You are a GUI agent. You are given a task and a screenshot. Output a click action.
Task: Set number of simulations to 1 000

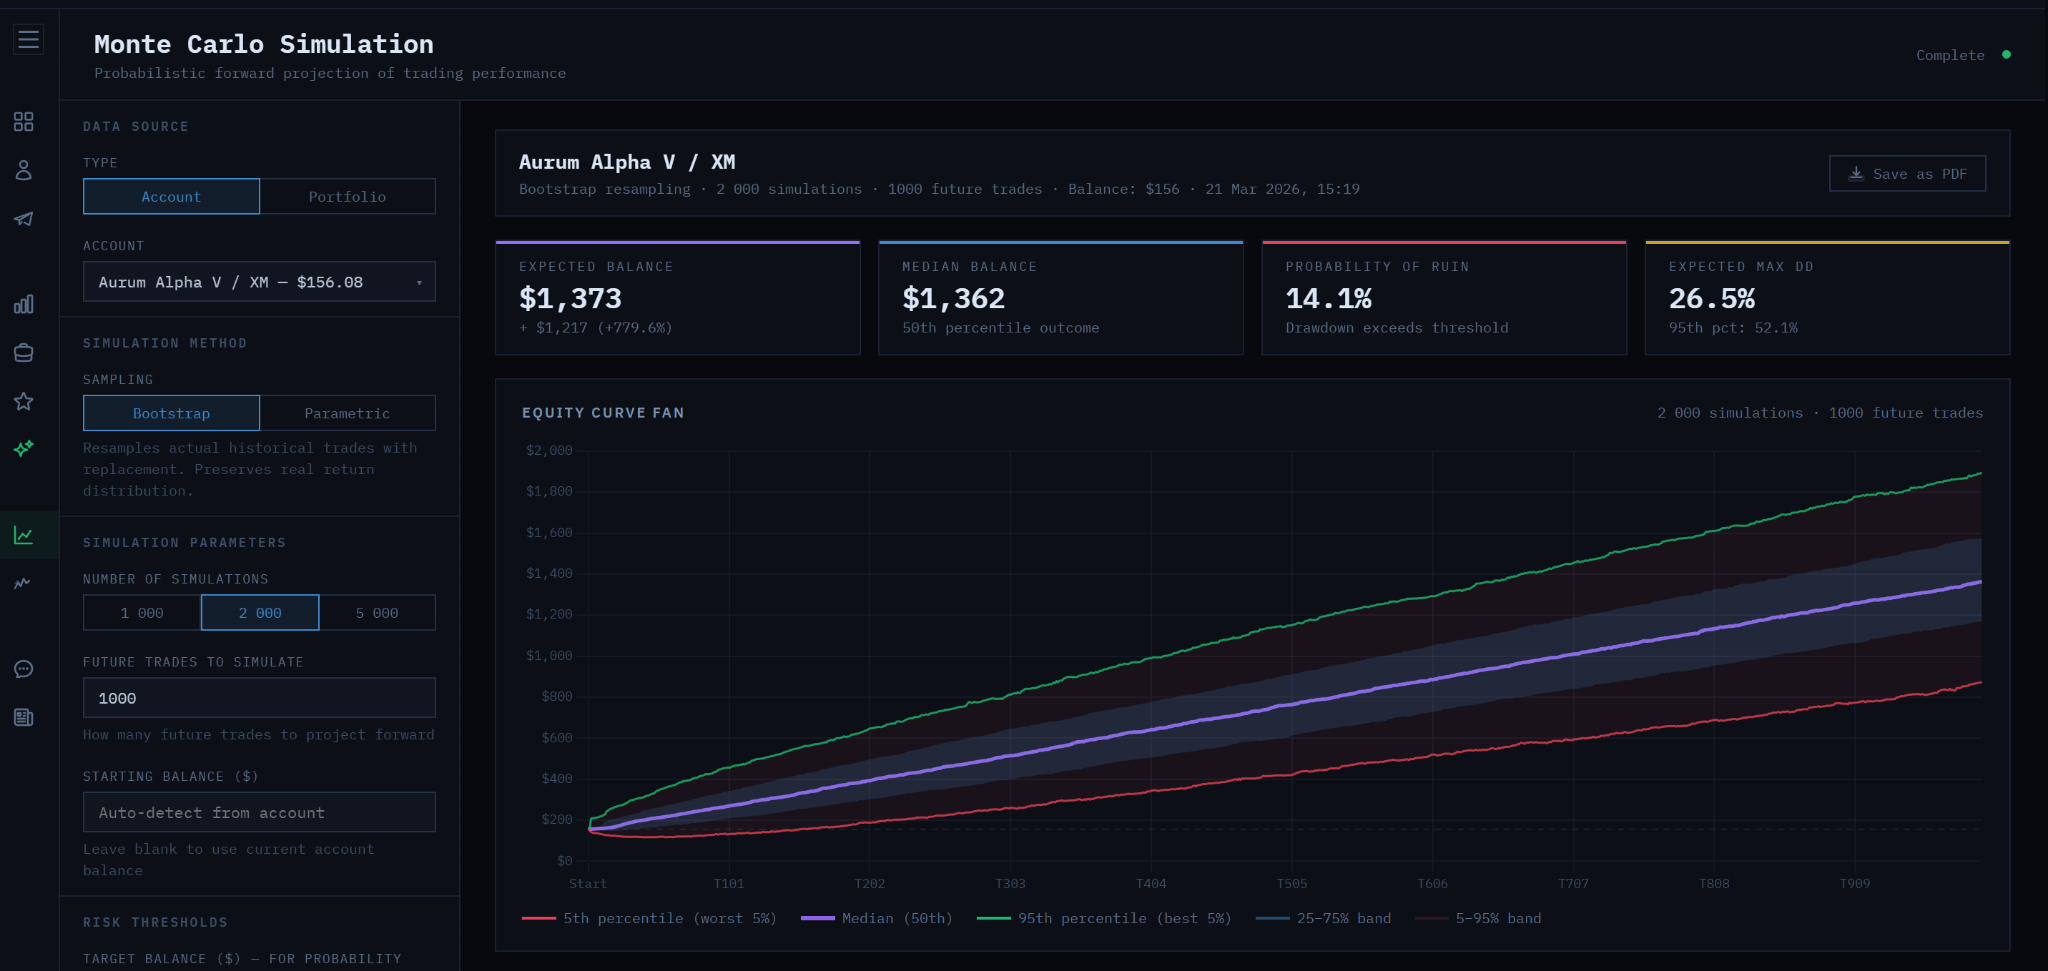click(142, 613)
